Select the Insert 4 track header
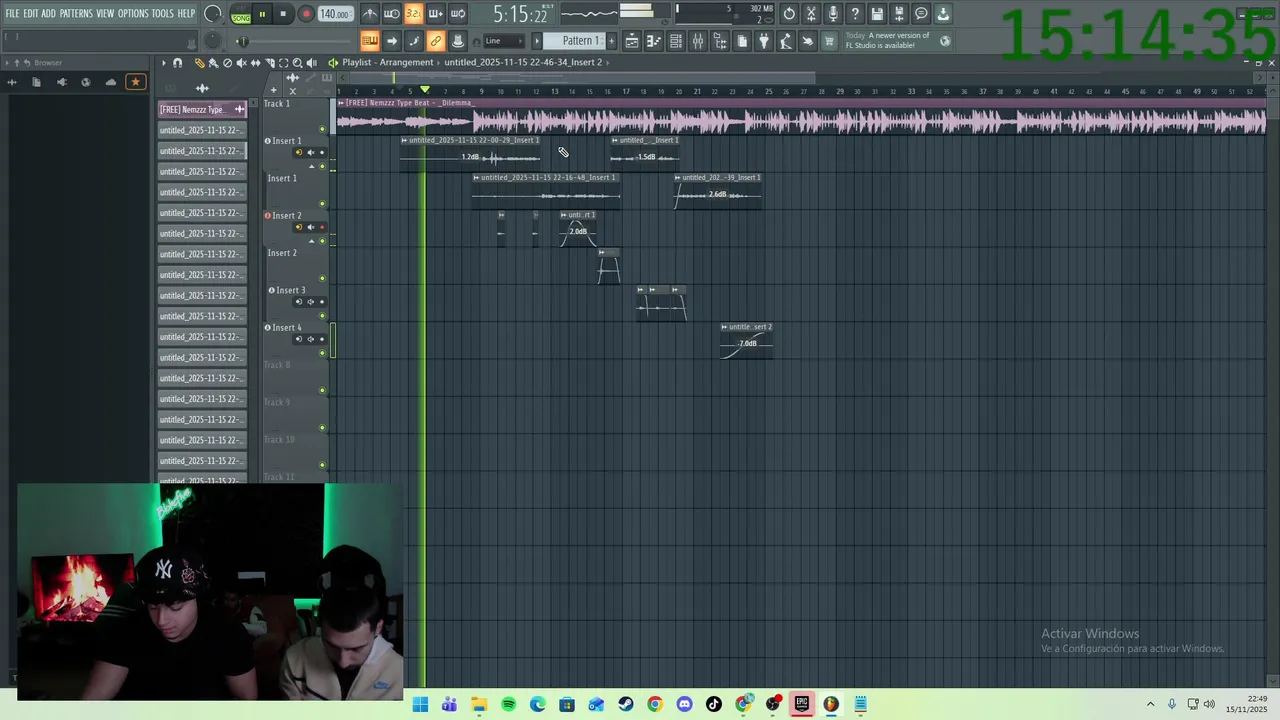 (x=296, y=340)
